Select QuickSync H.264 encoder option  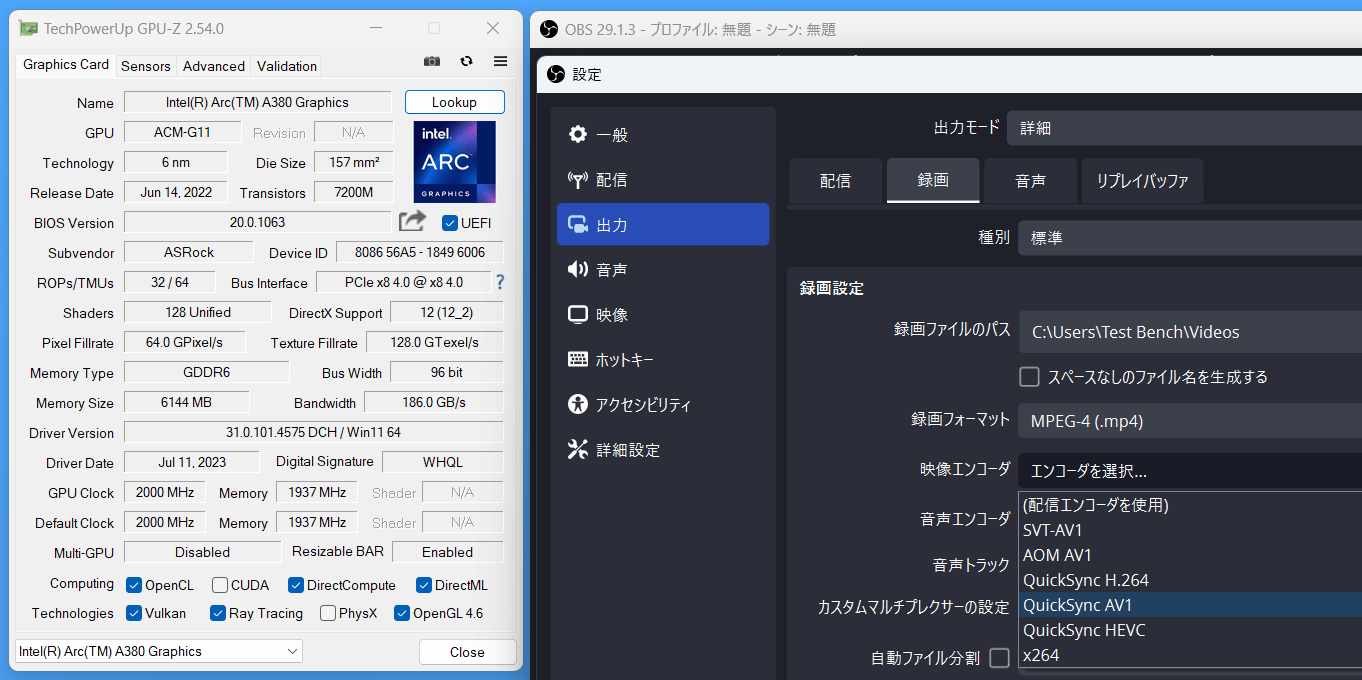pos(1190,580)
